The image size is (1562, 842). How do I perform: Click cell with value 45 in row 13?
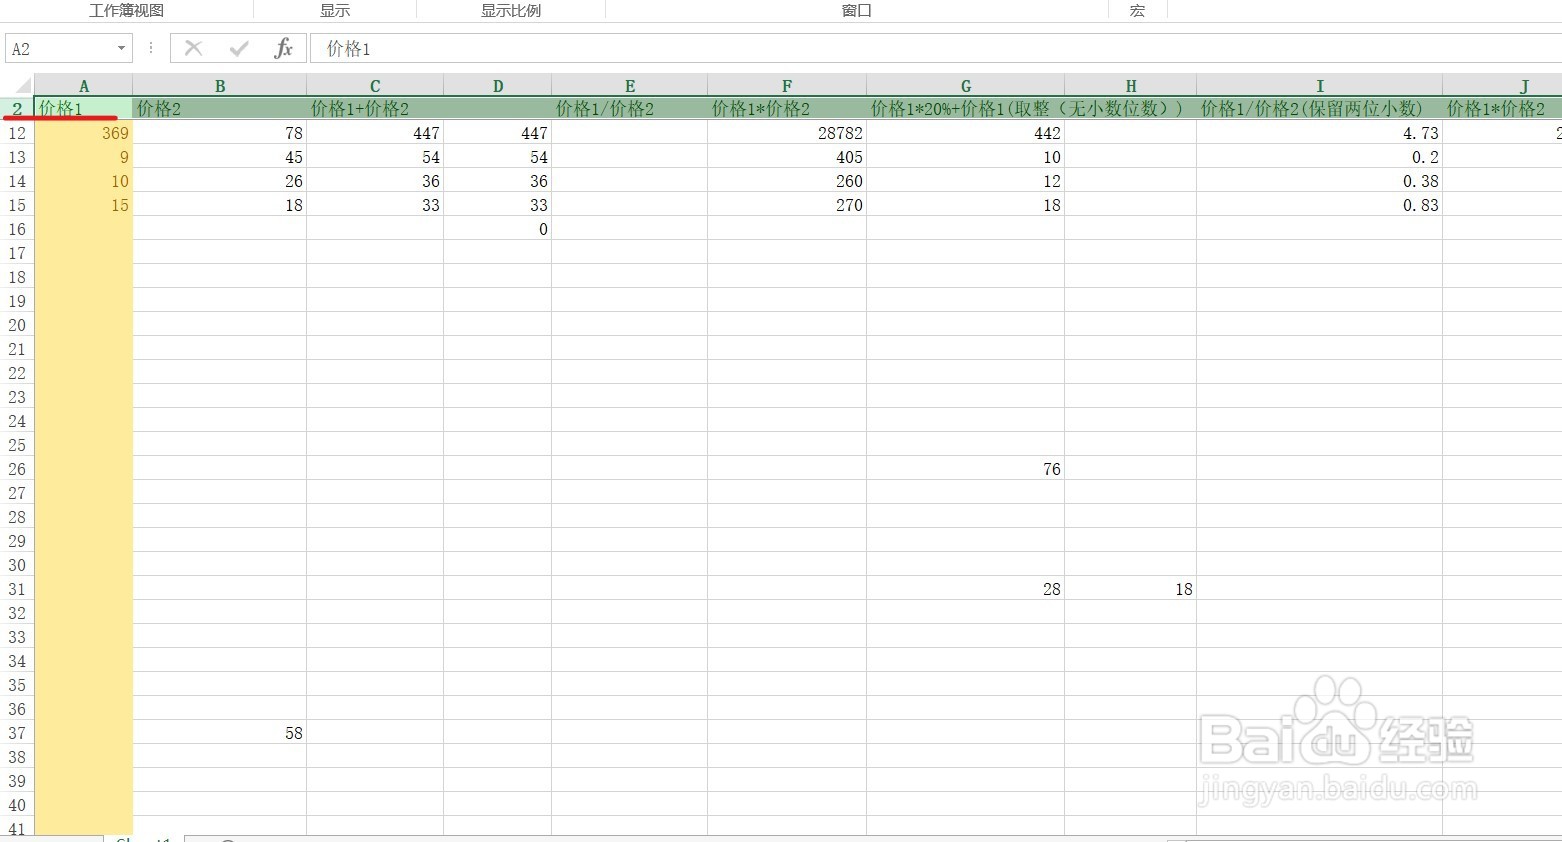pos(220,157)
